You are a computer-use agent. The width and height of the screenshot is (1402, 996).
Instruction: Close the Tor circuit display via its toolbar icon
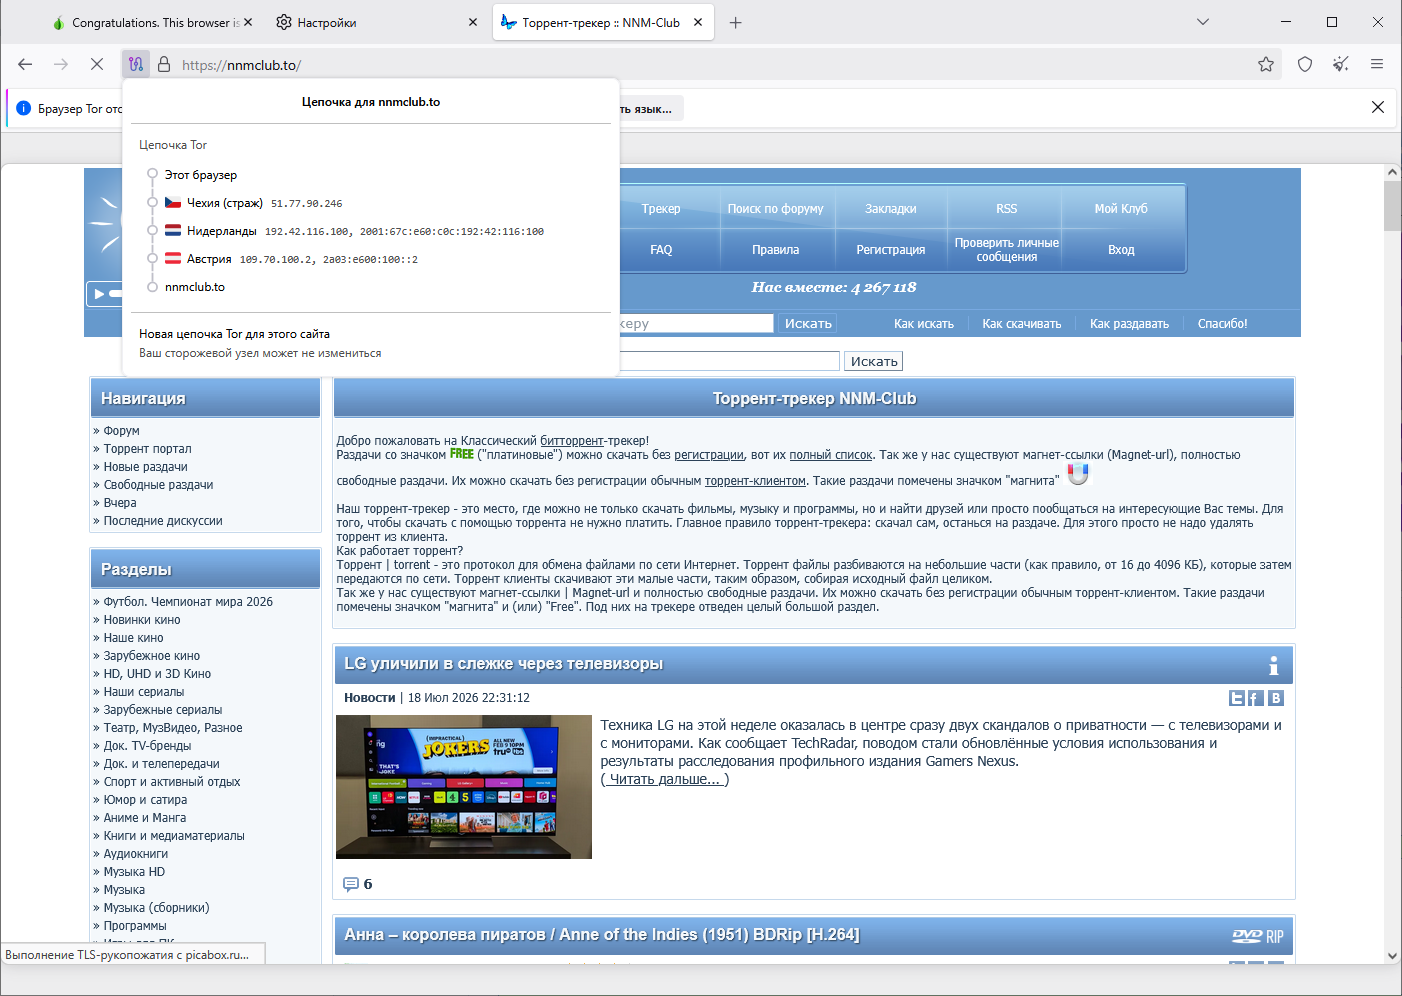[x=136, y=64]
